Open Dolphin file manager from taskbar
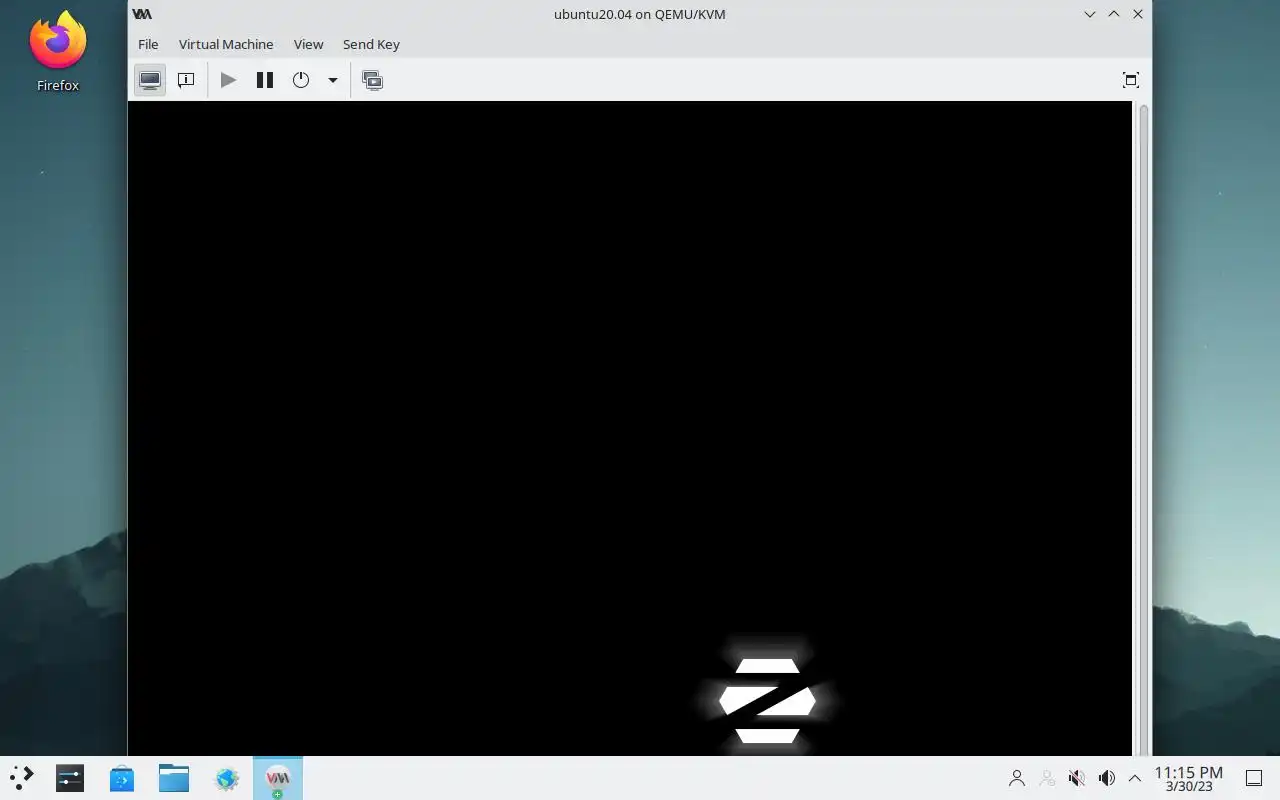Viewport: 1280px width, 800px height. tap(174, 778)
